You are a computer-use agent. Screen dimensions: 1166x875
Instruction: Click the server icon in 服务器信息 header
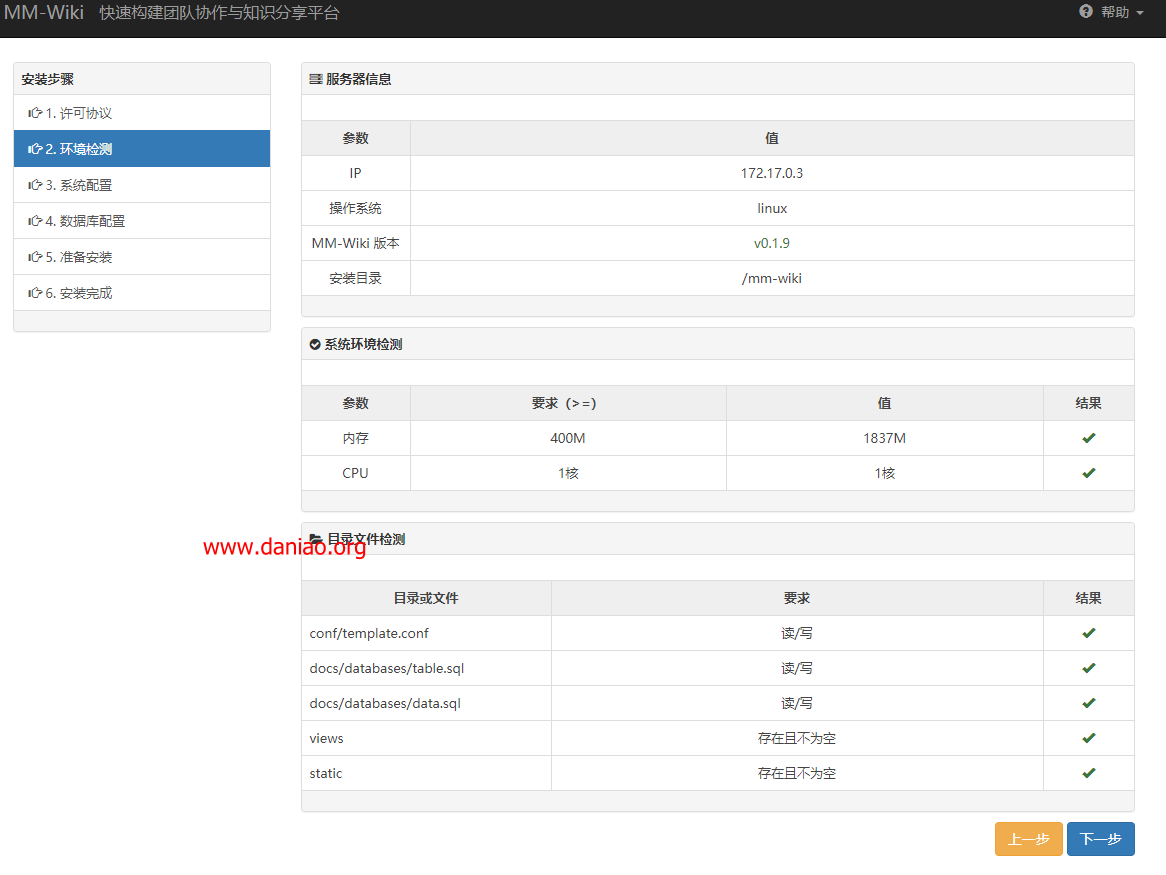(x=316, y=79)
